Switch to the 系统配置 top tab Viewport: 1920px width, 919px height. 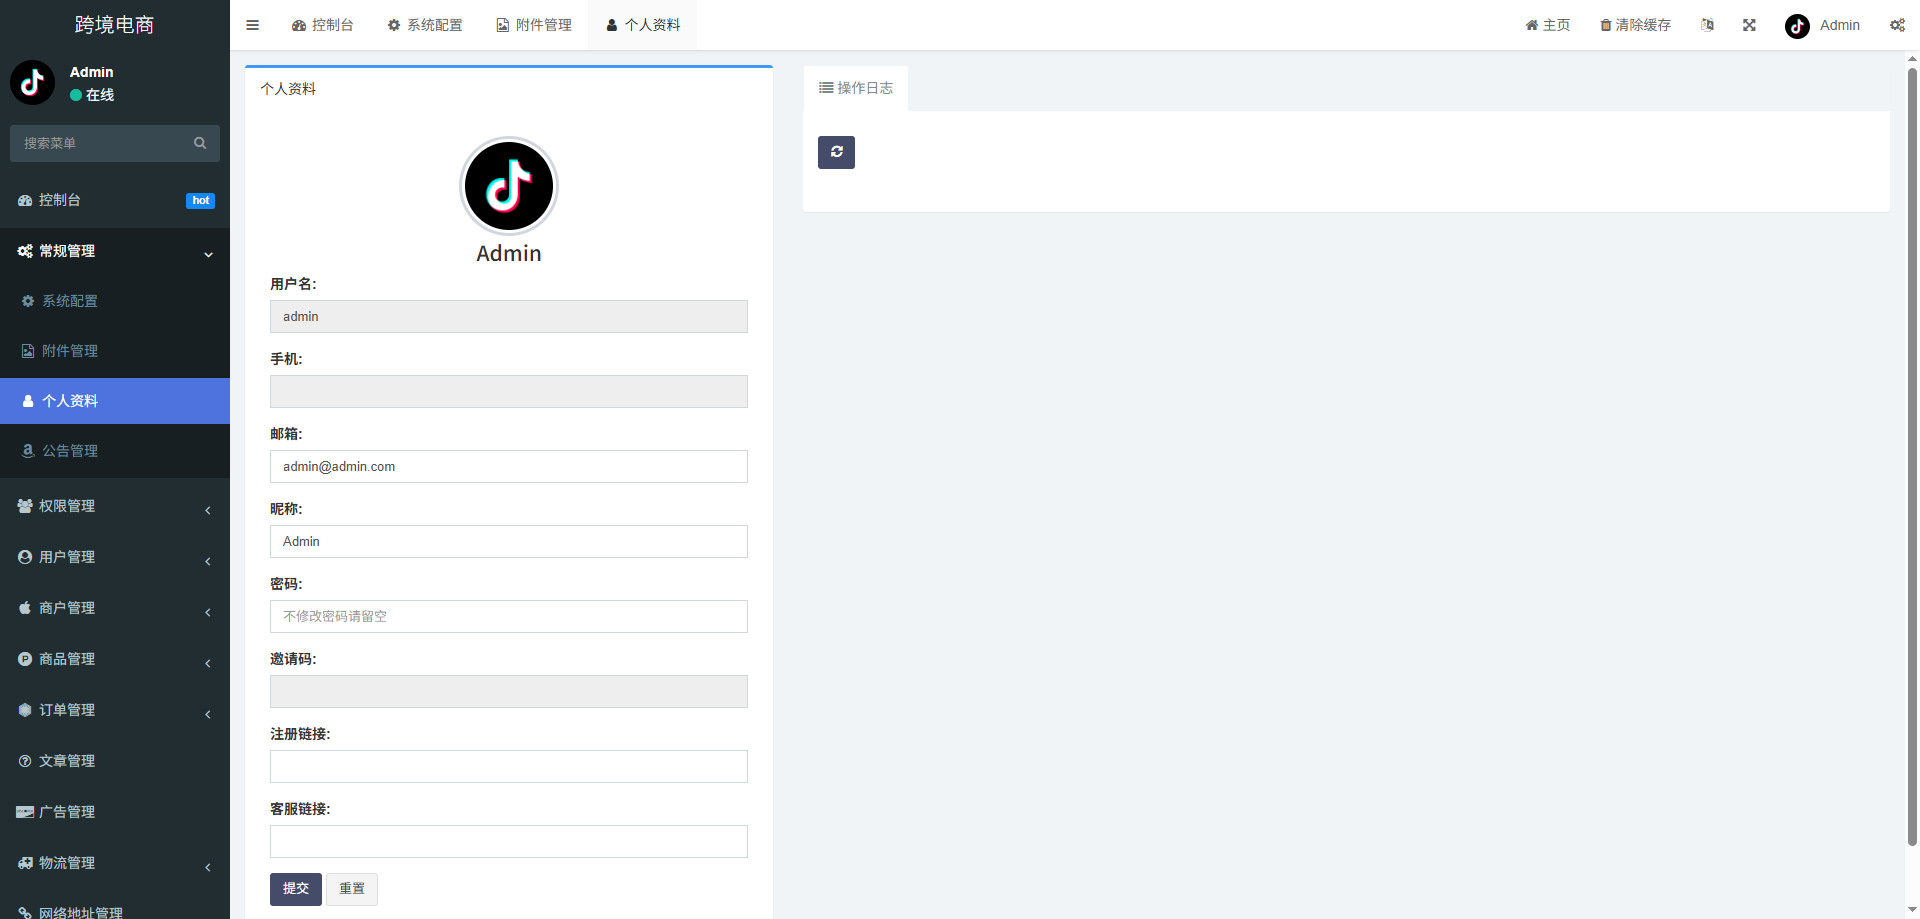tap(425, 25)
